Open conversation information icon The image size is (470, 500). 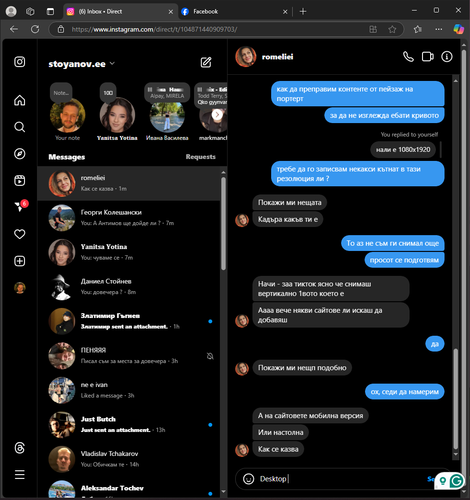(447, 57)
